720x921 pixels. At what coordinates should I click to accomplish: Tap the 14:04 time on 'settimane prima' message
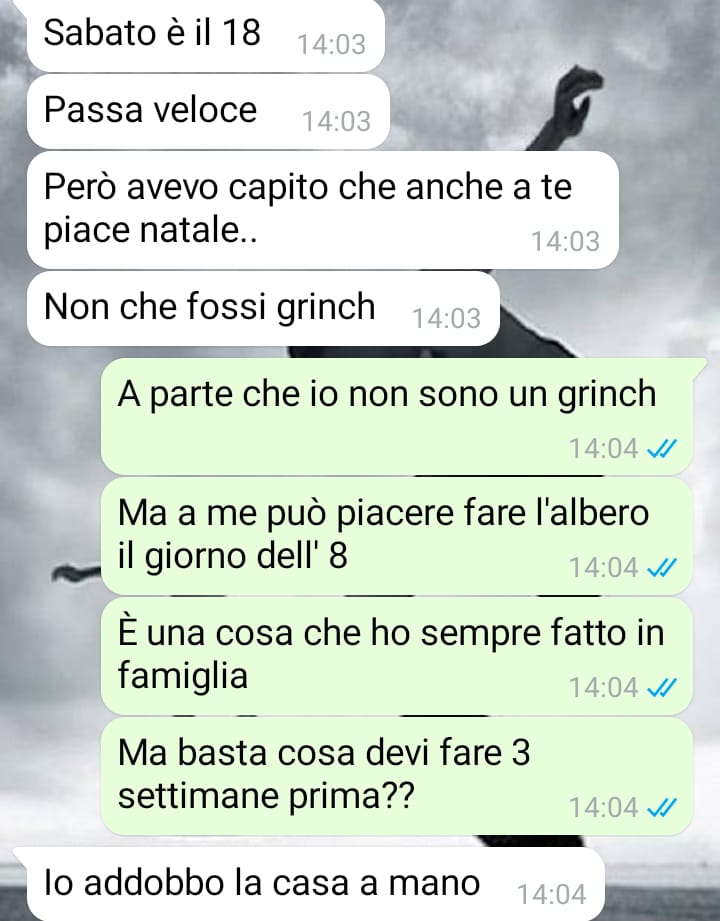tap(604, 808)
